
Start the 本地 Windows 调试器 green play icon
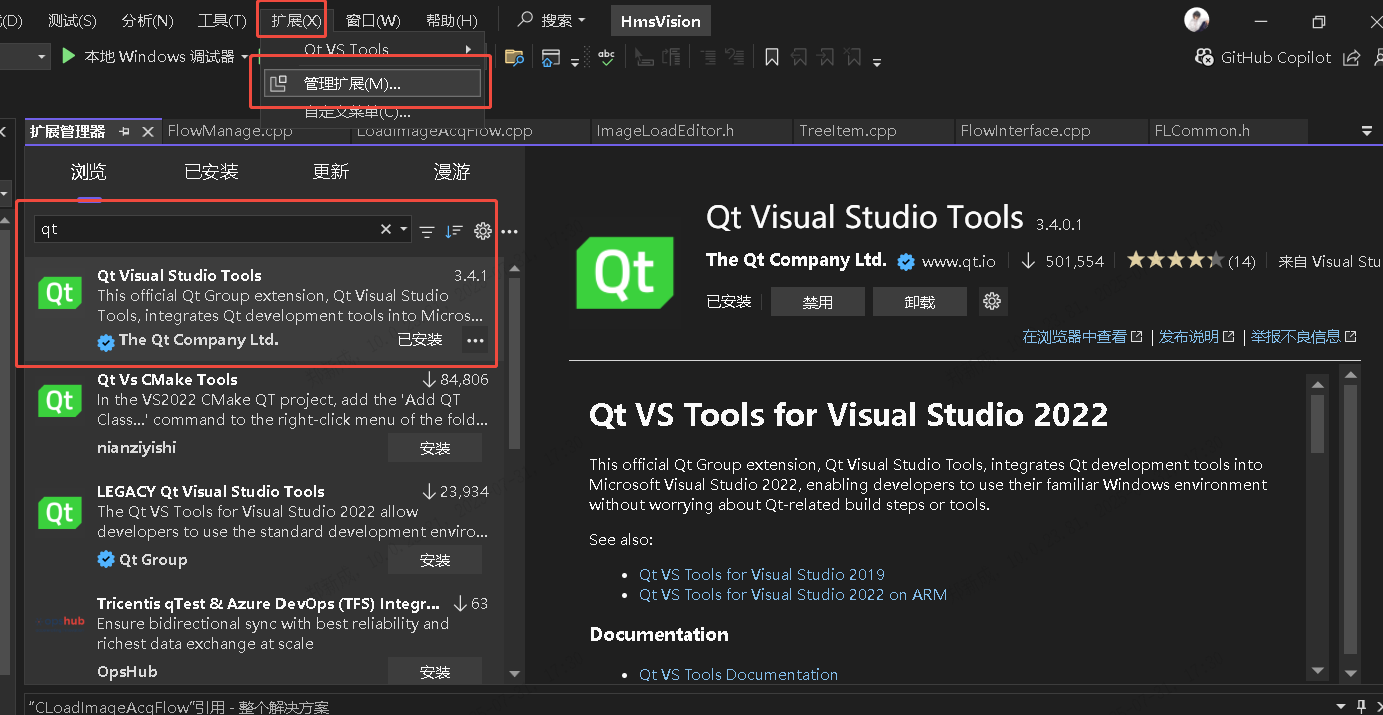[68, 57]
